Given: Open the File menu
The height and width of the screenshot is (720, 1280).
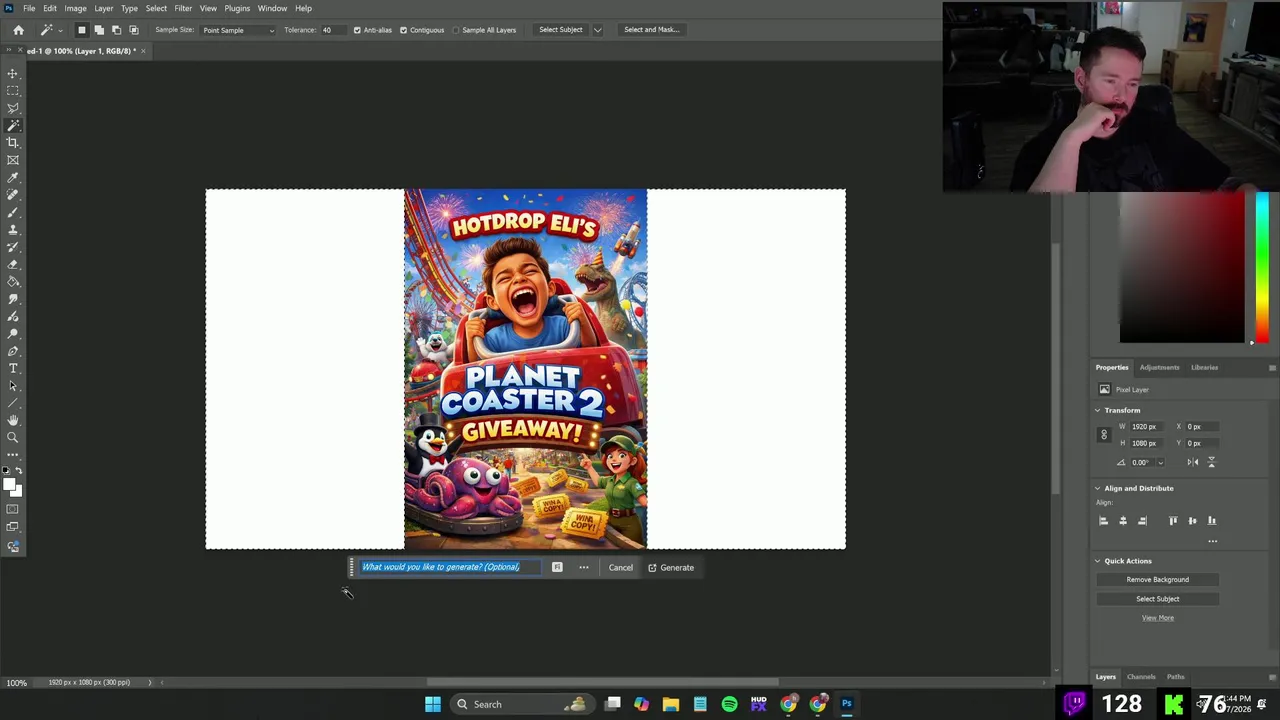Looking at the screenshot, I should point(29,8).
